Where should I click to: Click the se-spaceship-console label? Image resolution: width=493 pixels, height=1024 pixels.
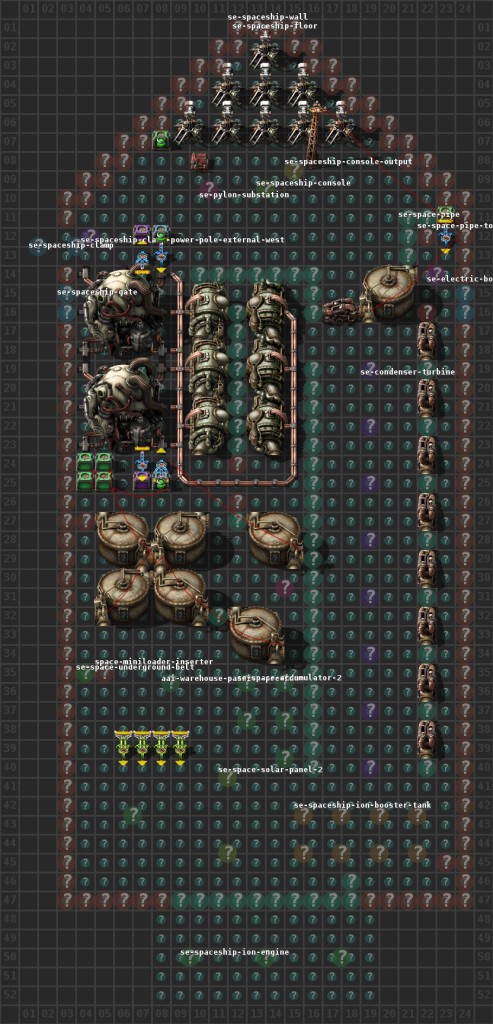[303, 183]
